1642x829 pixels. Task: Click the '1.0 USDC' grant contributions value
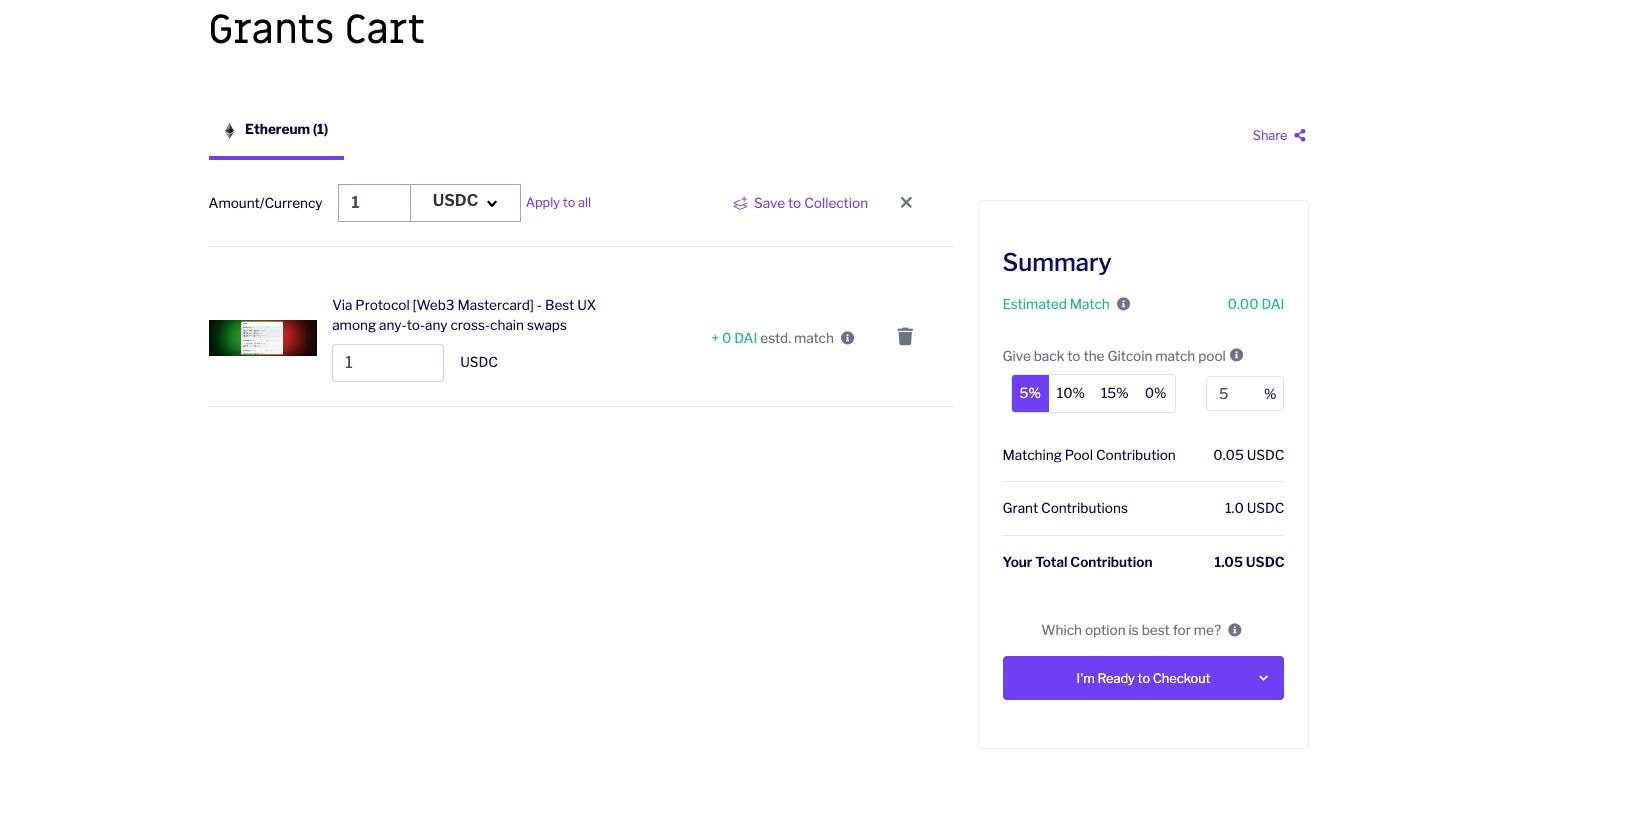1254,508
